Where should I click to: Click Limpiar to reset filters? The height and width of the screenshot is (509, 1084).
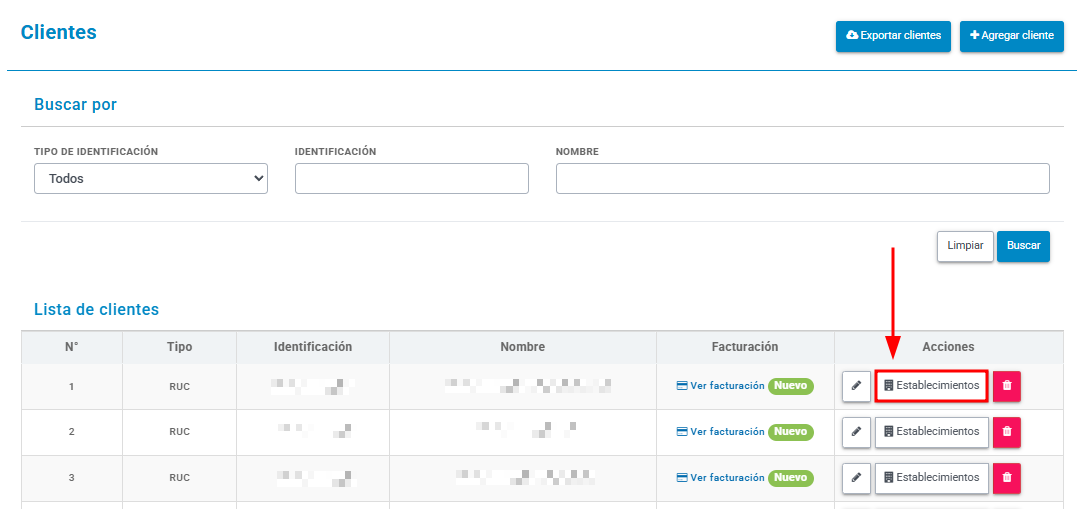click(965, 246)
